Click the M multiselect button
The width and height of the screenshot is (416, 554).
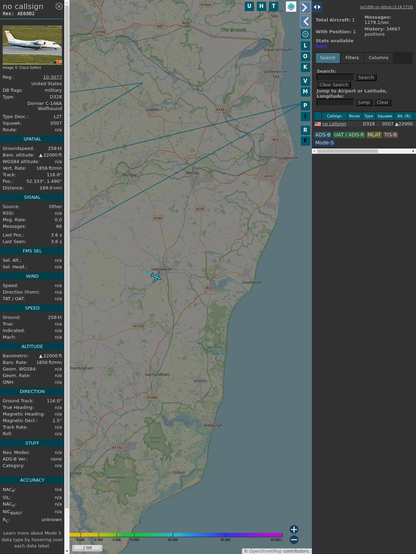(x=305, y=92)
